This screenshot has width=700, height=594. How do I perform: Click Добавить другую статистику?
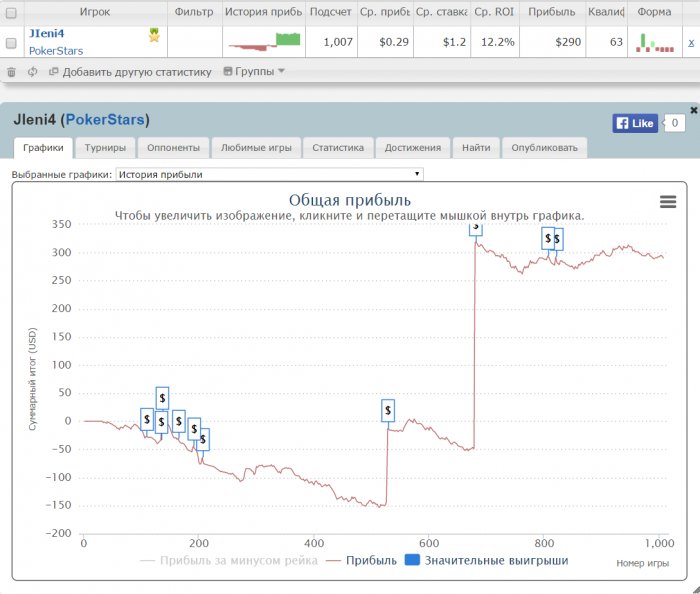(130, 72)
